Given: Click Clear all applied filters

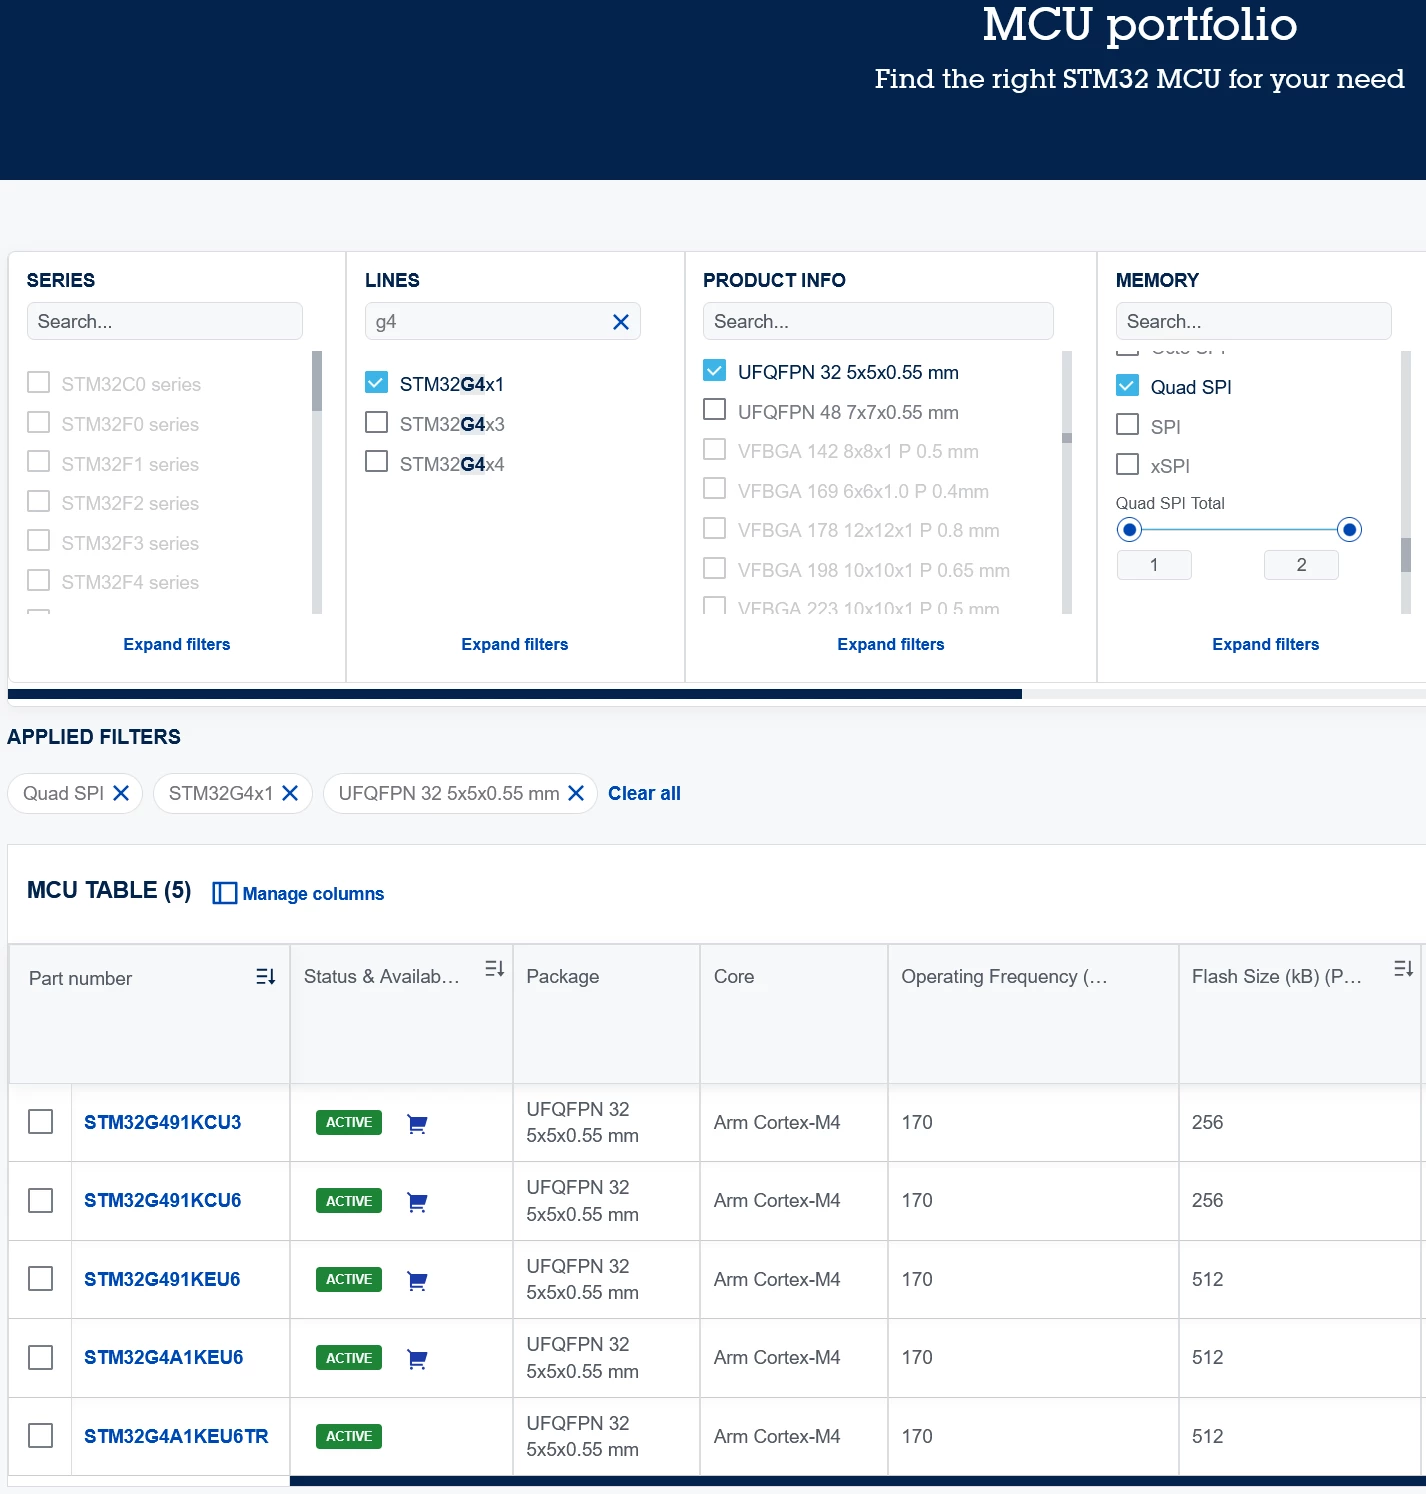Looking at the screenshot, I should coord(644,793).
